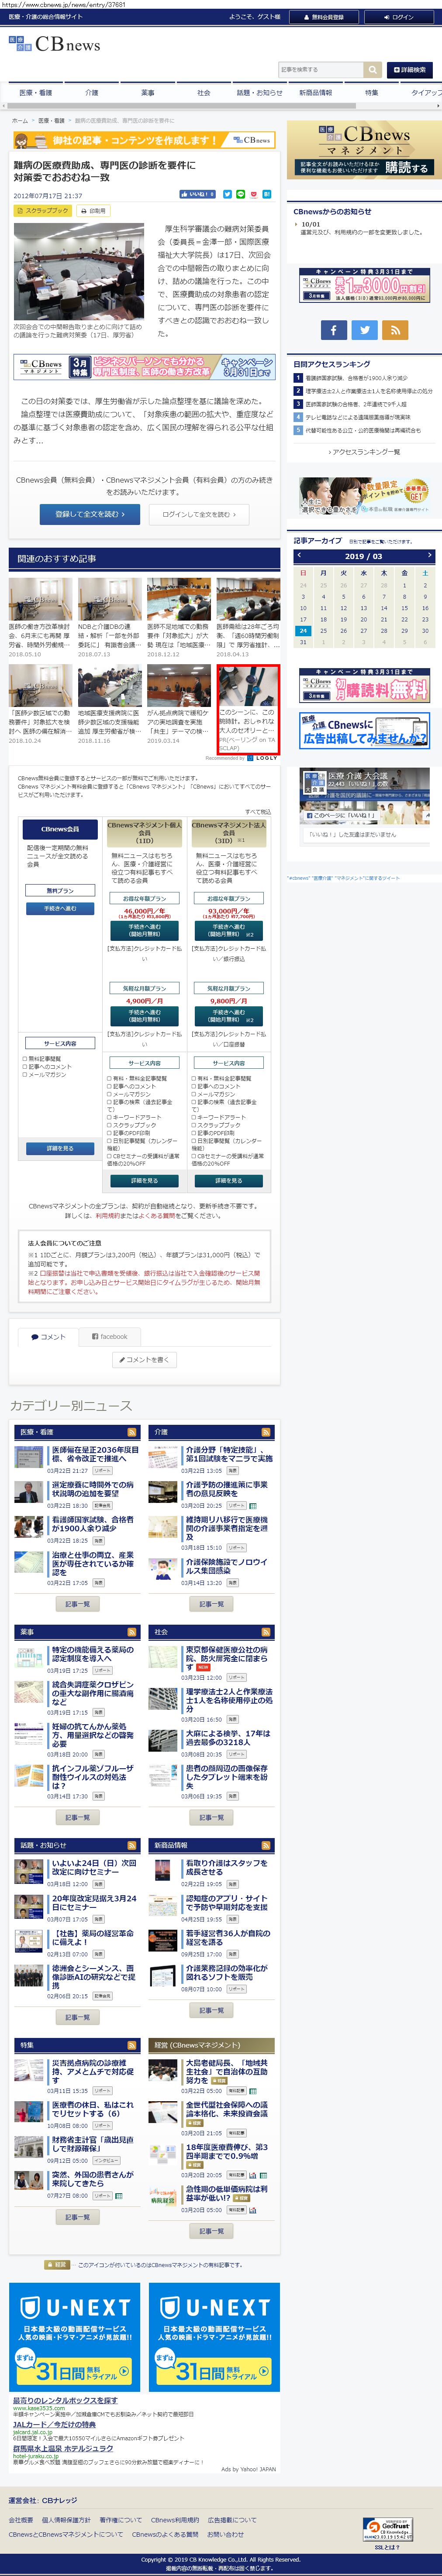Image resolution: width=442 pixels, height=2576 pixels.
Task: Click 詳細を見る under CBnews会員 plan
Action: [60, 1148]
